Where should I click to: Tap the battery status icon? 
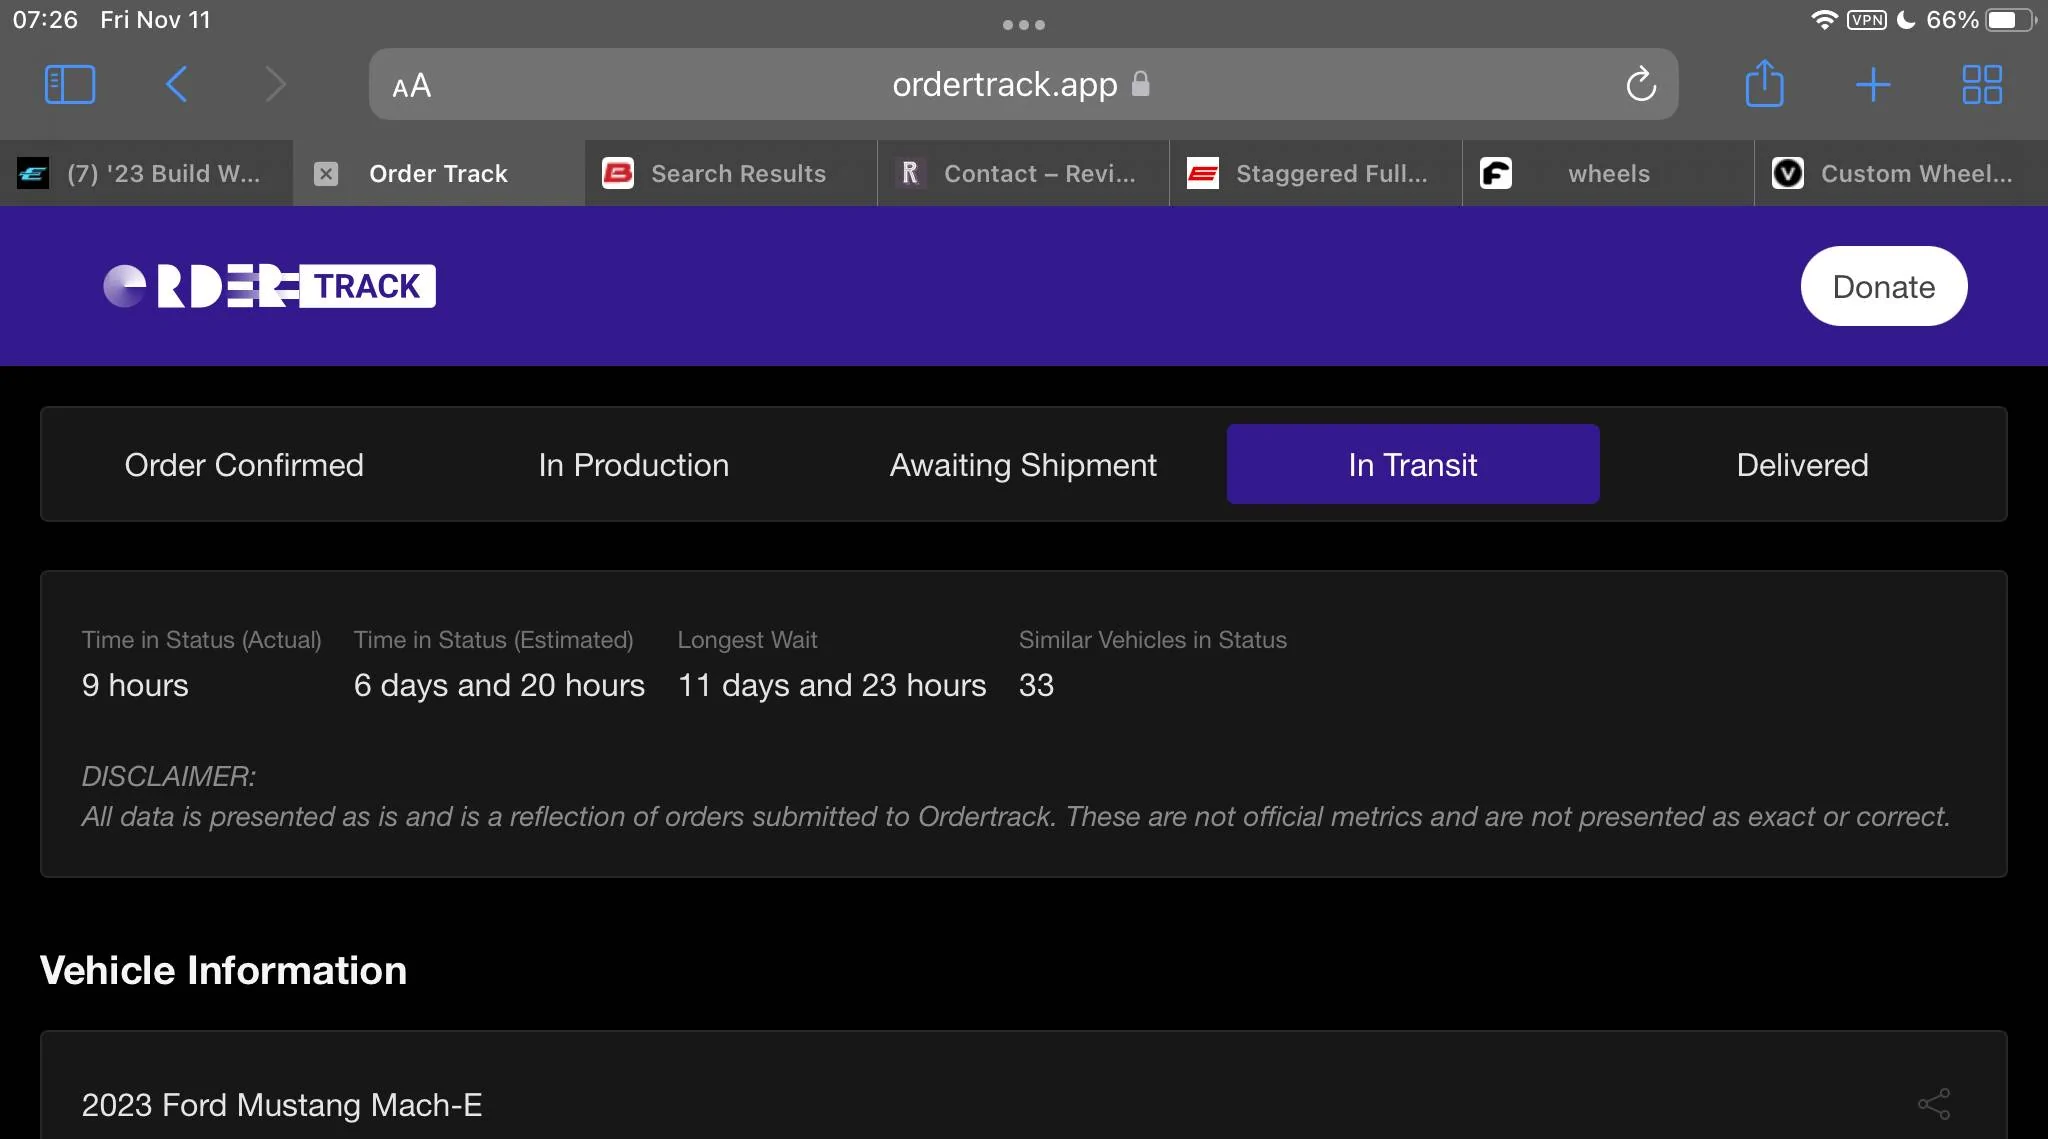[2010, 20]
